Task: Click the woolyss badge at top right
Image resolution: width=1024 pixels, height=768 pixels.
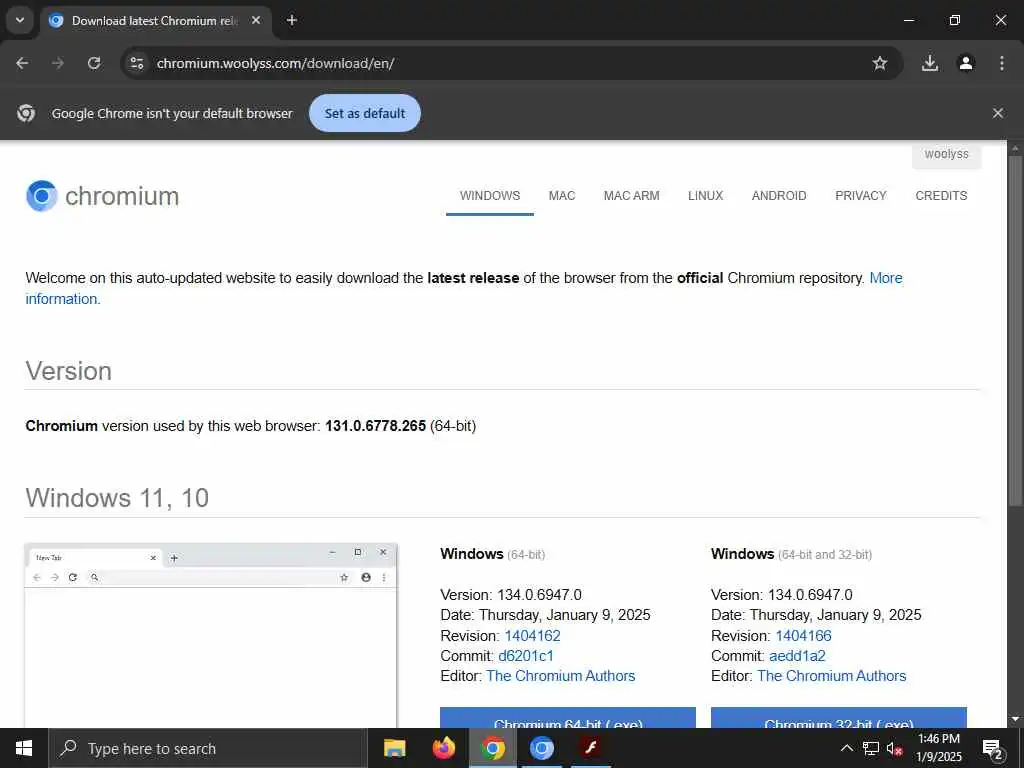Action: (x=946, y=155)
